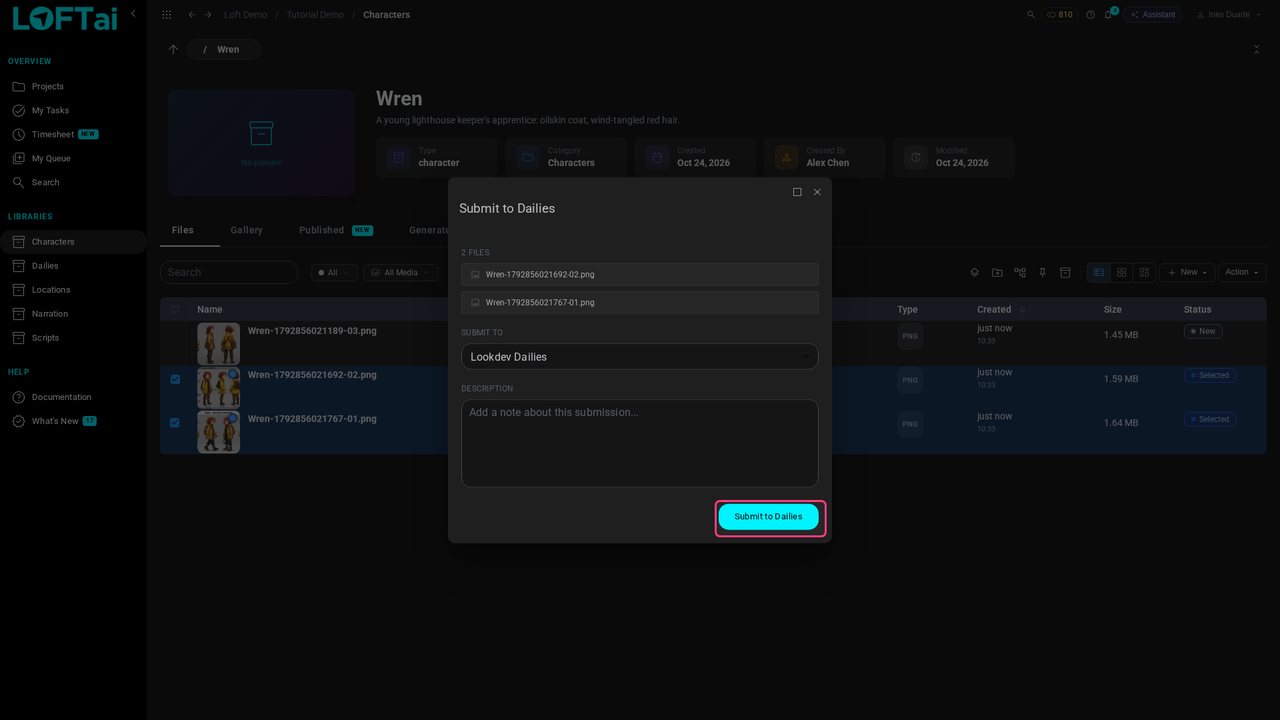Open the Action dropdown menu
This screenshot has height=720, width=1280.
tap(1242, 272)
